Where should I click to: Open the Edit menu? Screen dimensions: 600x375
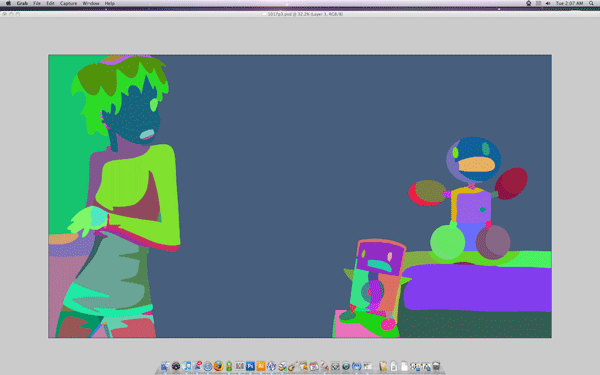[50, 3]
